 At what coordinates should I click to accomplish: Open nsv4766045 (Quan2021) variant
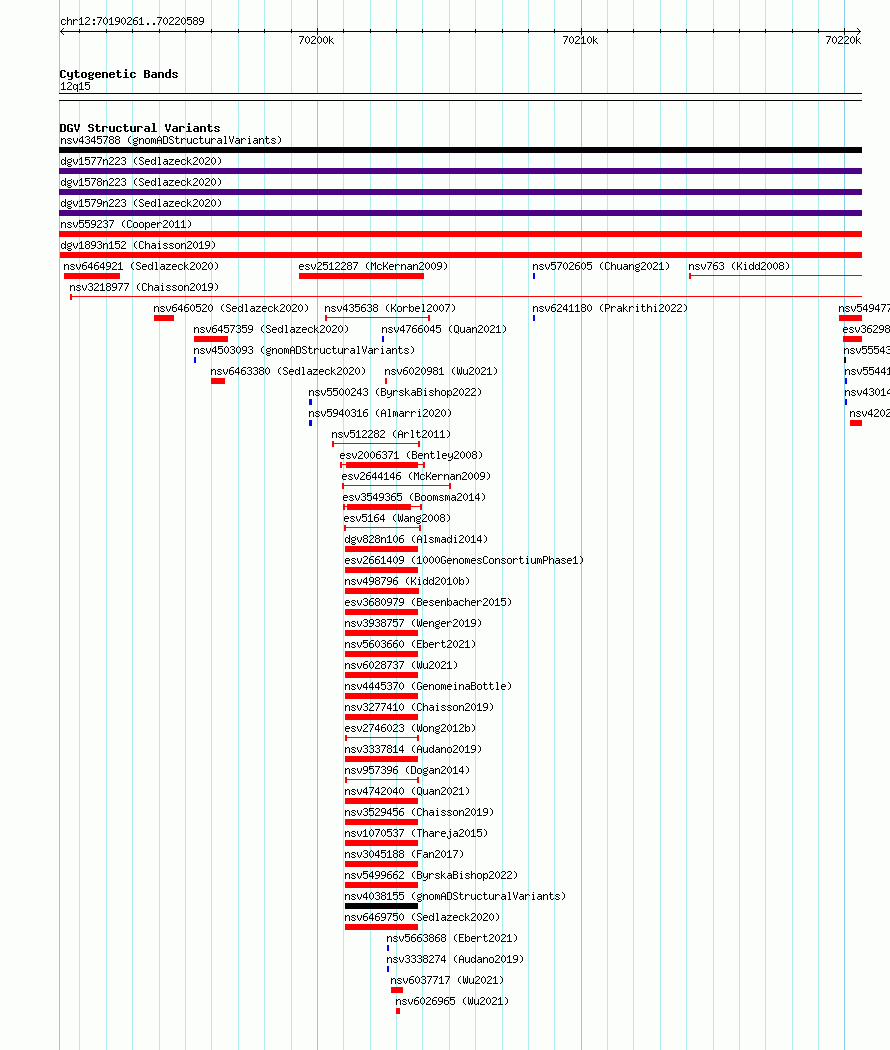[x=444, y=329]
